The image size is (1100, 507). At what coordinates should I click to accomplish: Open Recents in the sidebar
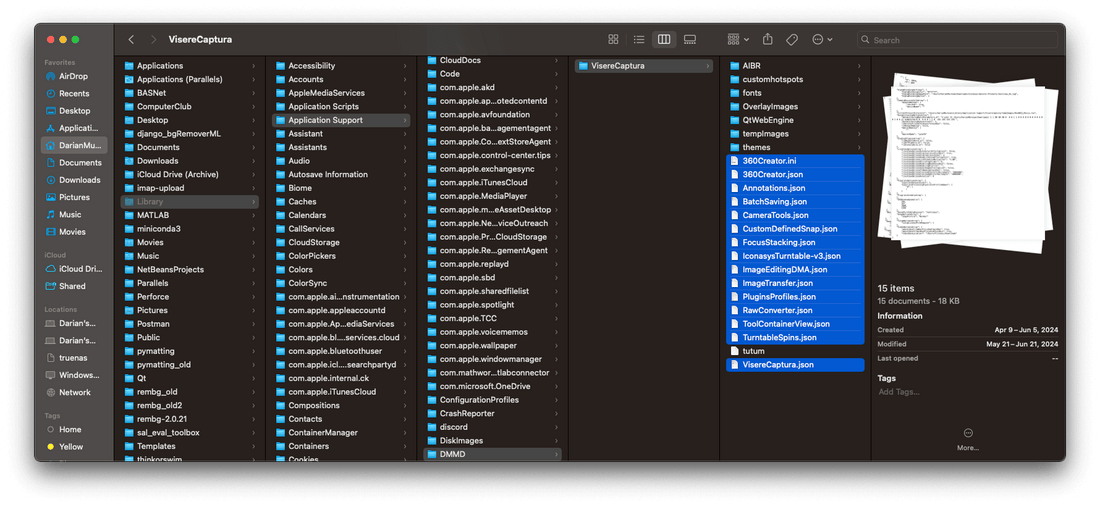[74, 93]
